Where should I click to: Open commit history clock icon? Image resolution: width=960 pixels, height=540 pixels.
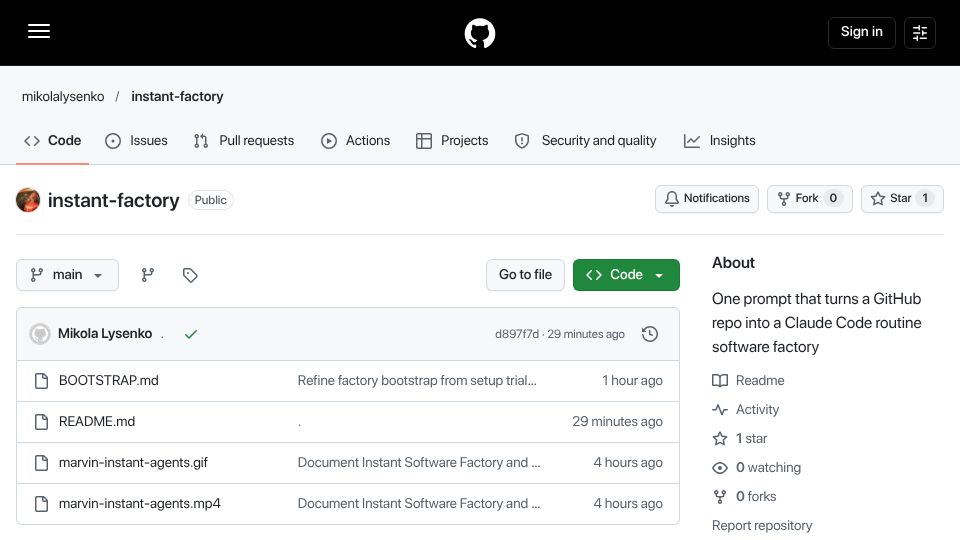tap(650, 334)
